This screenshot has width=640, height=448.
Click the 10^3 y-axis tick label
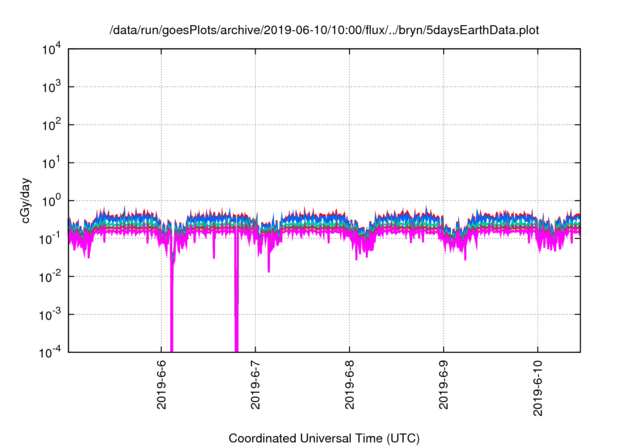click(x=52, y=87)
